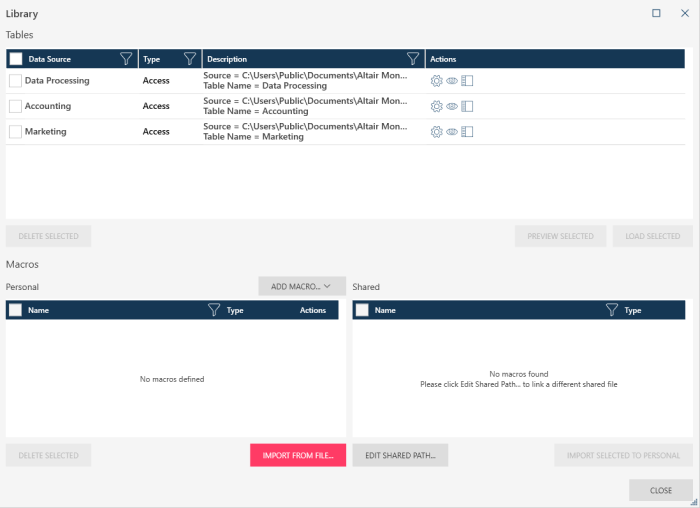
Task: Open filter on Type column in Tables
Action: tap(190, 59)
